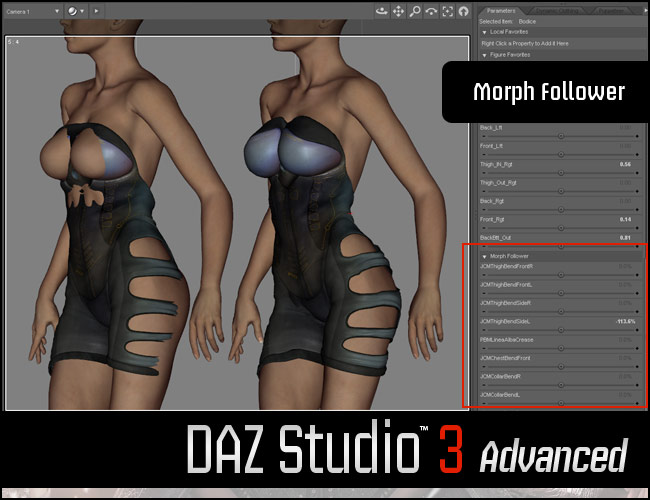This screenshot has height=500, width=650.
Task: Open the Camera 1 view dropdown
Action: pyautogui.click(x=32, y=12)
